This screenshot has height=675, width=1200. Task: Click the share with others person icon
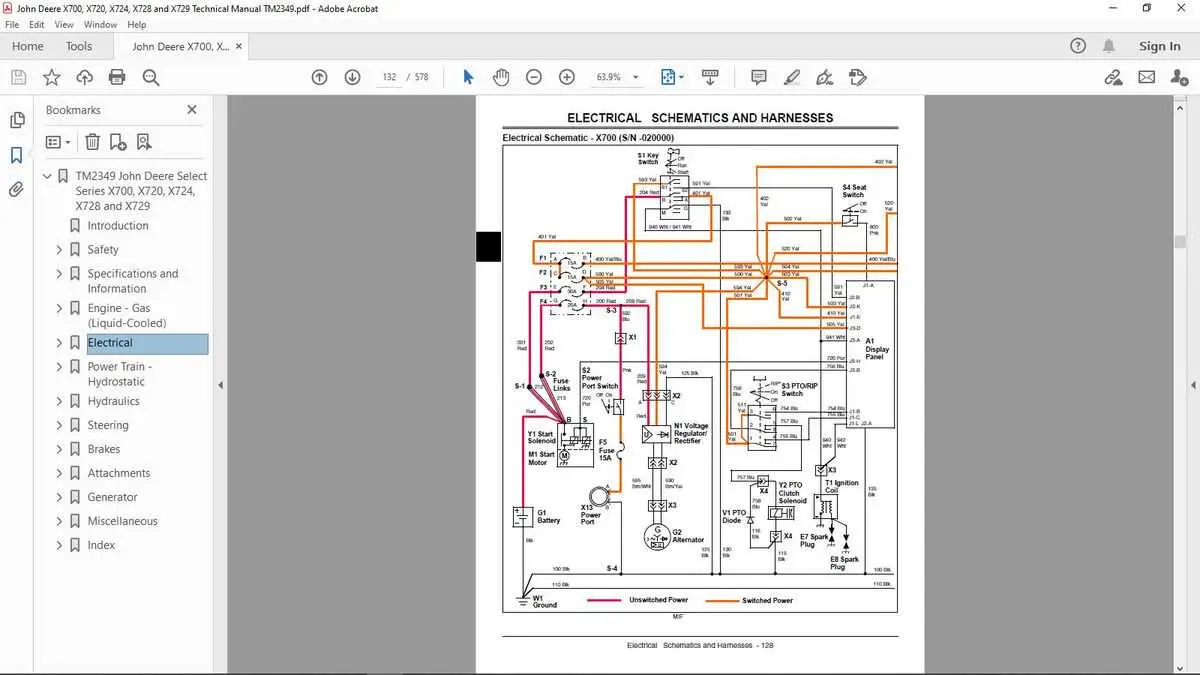(1179, 77)
